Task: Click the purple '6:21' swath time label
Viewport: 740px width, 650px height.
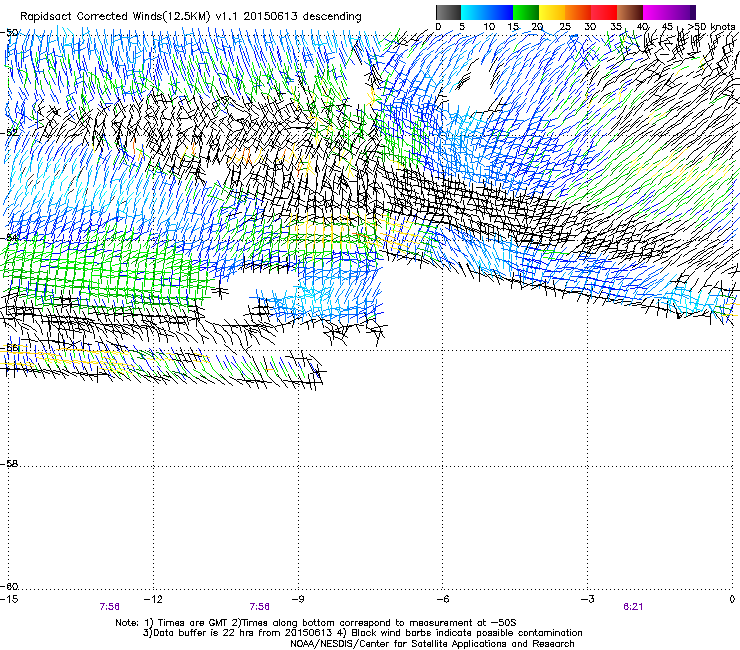Action: [x=633, y=607]
